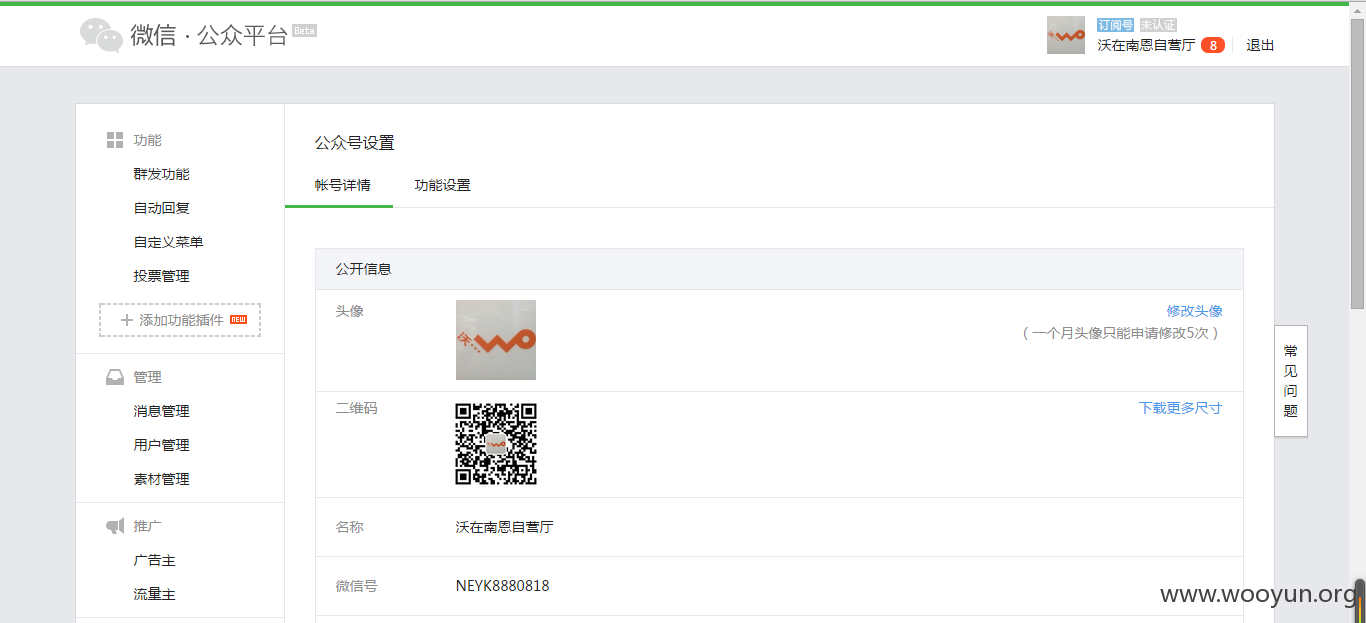Click the 管理 section inbox icon

coord(115,377)
